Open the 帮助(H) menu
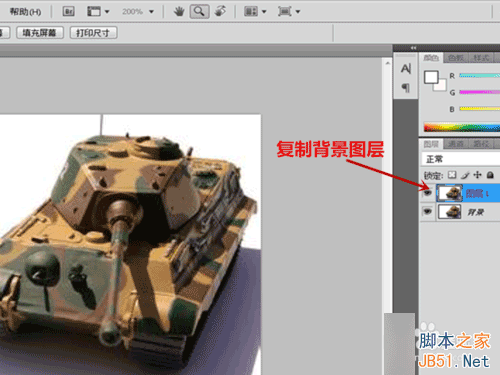500x375 pixels. pyautogui.click(x=26, y=12)
